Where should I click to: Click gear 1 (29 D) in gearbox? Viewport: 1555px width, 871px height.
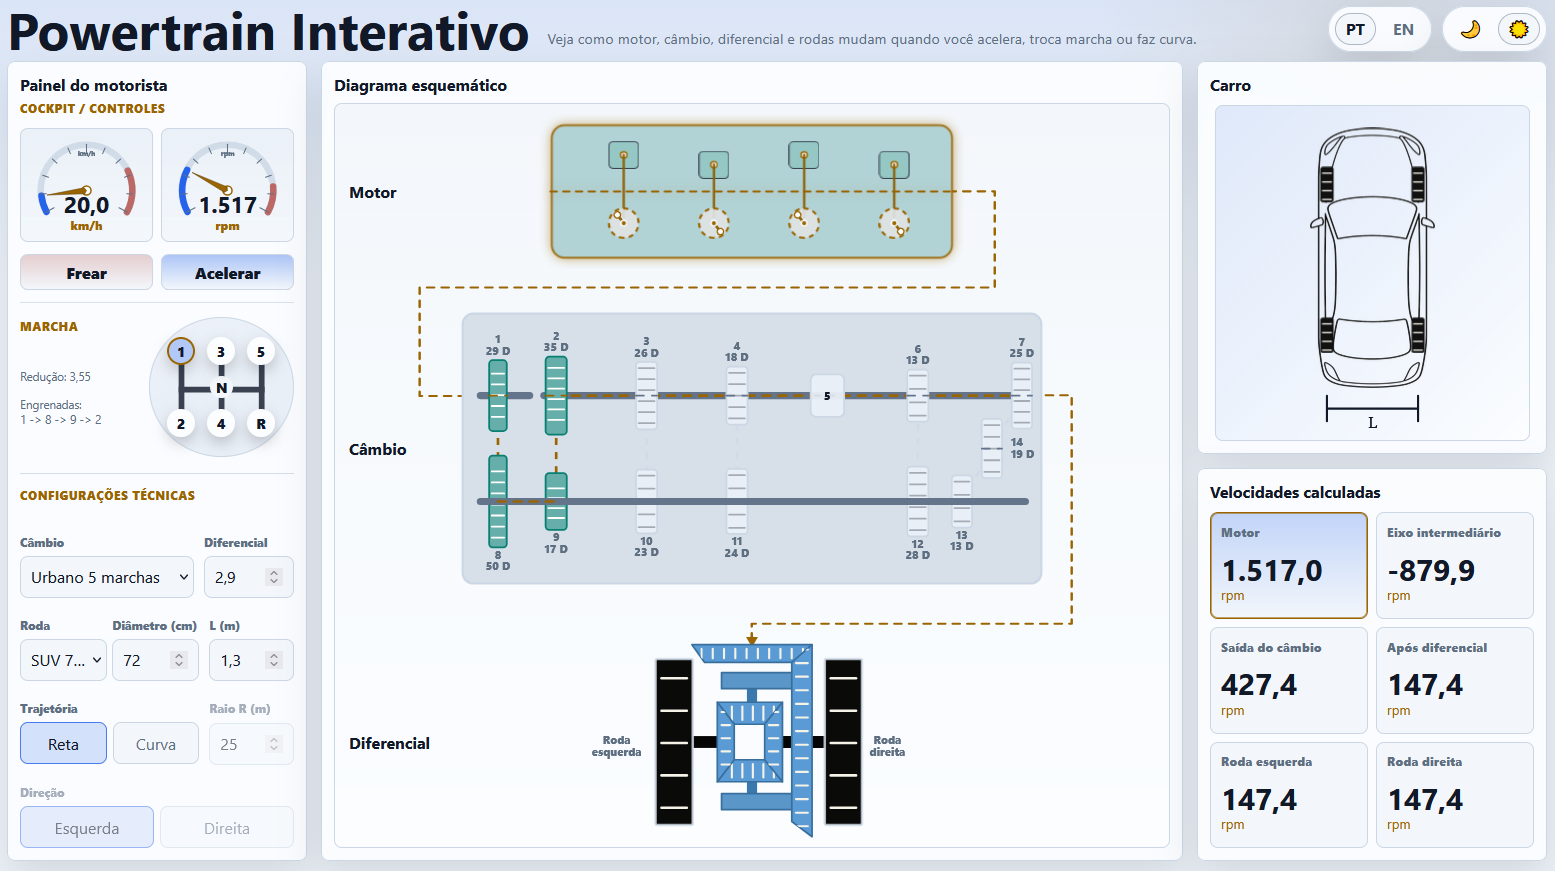(x=498, y=396)
